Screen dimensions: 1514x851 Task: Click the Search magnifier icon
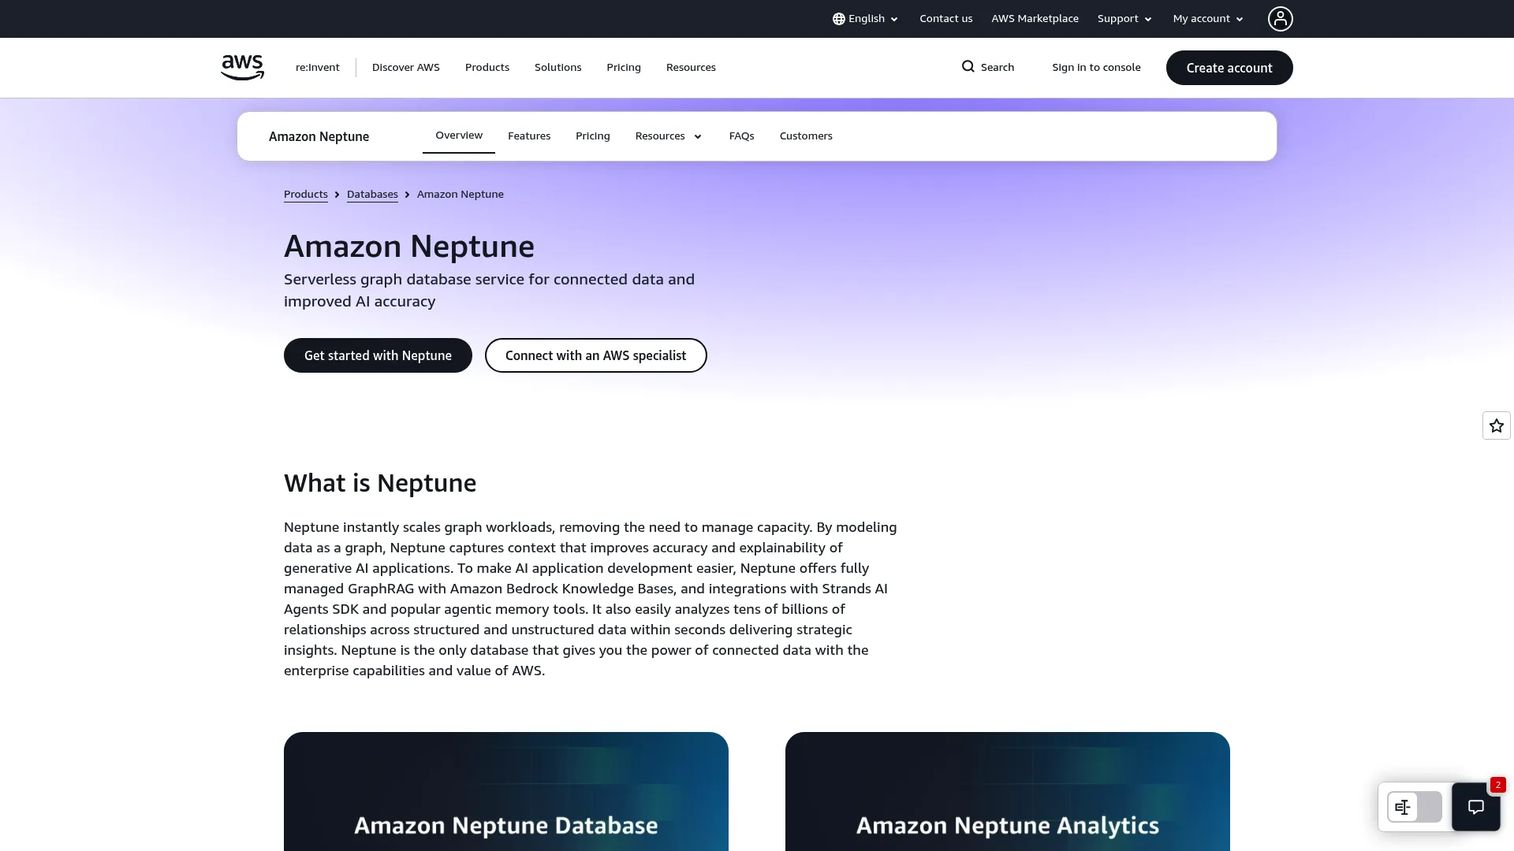pyautogui.click(x=968, y=67)
